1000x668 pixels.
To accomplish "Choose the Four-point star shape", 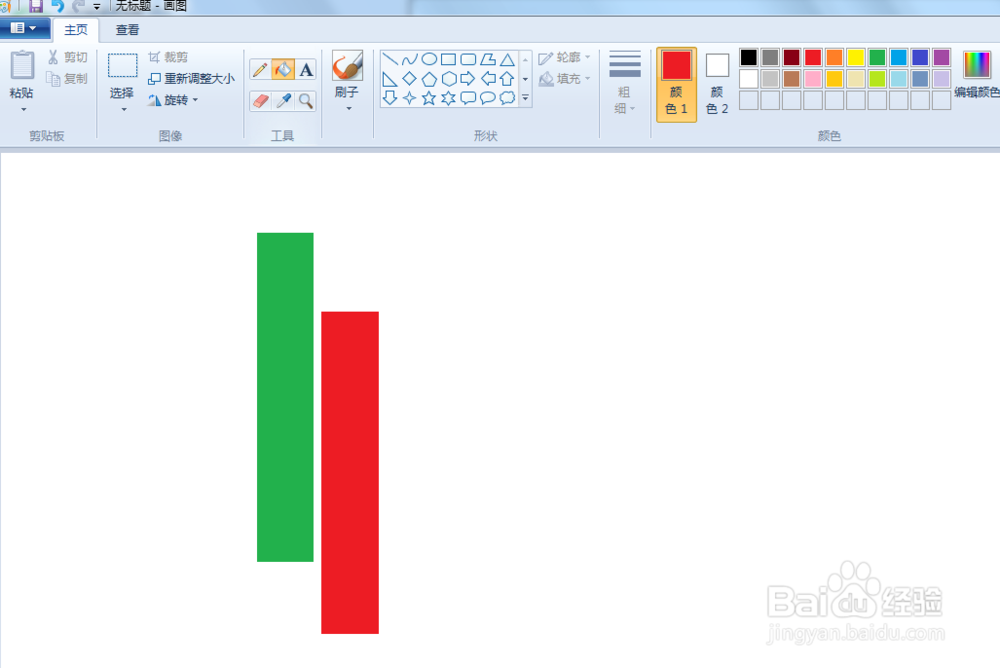I will click(x=409, y=98).
